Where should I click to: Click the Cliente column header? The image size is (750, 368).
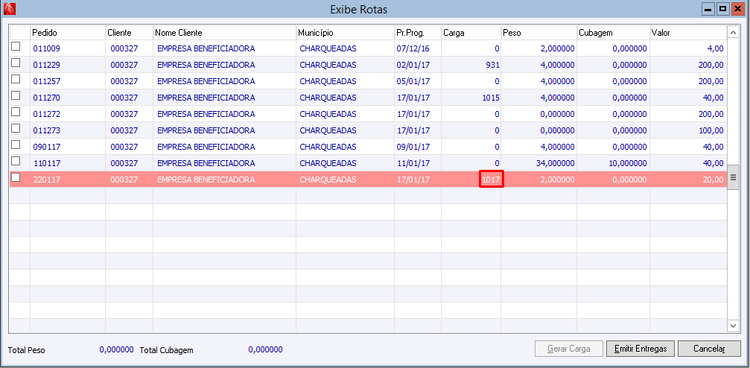click(x=129, y=33)
